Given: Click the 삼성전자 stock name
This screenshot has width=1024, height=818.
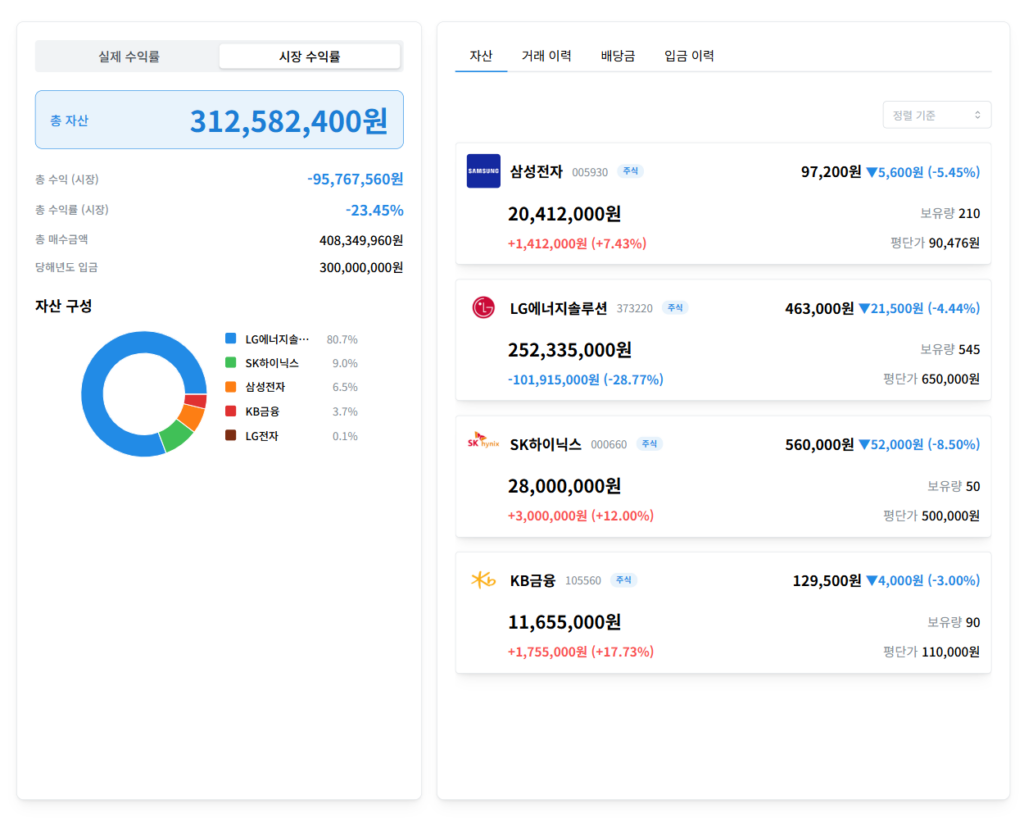Looking at the screenshot, I should [x=536, y=172].
